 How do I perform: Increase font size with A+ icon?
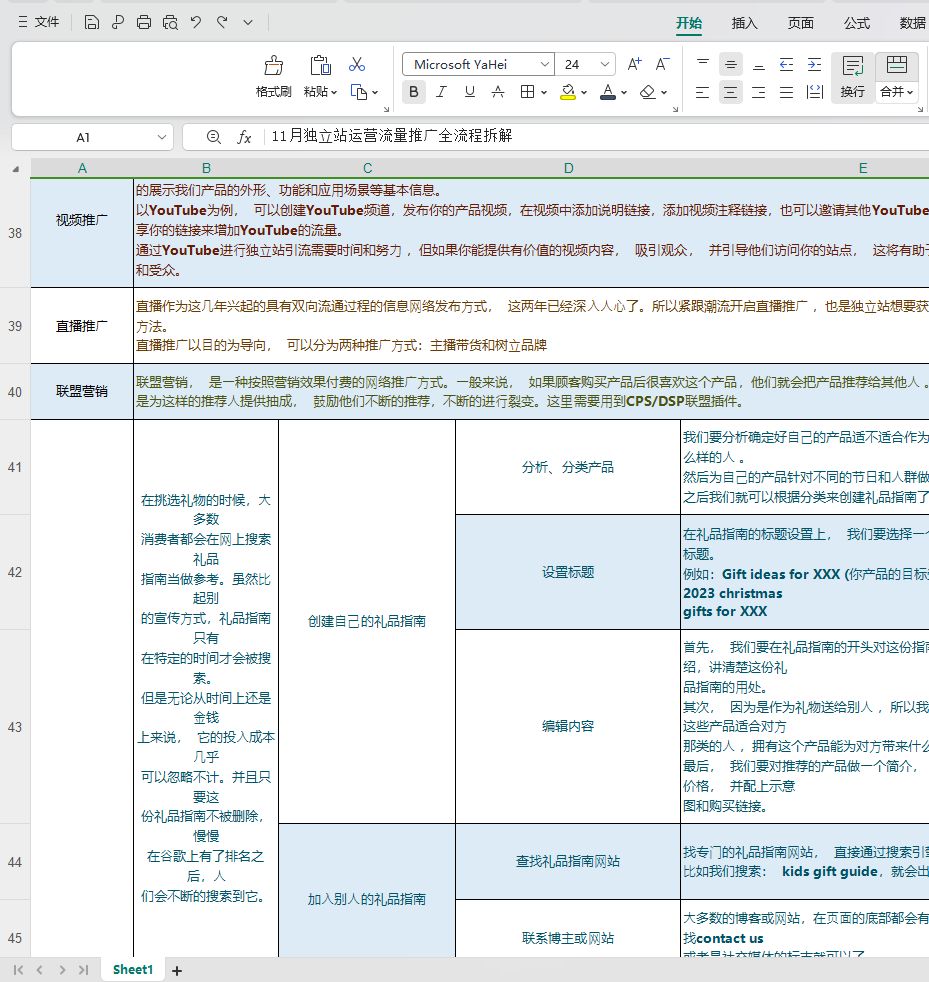[635, 64]
